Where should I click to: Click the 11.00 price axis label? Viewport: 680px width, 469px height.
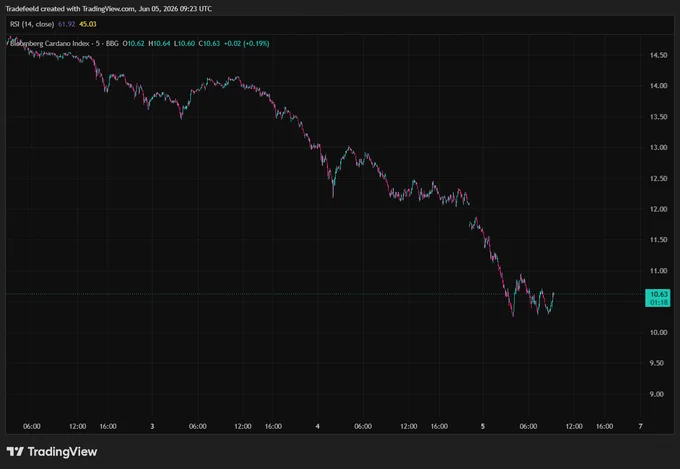658,271
